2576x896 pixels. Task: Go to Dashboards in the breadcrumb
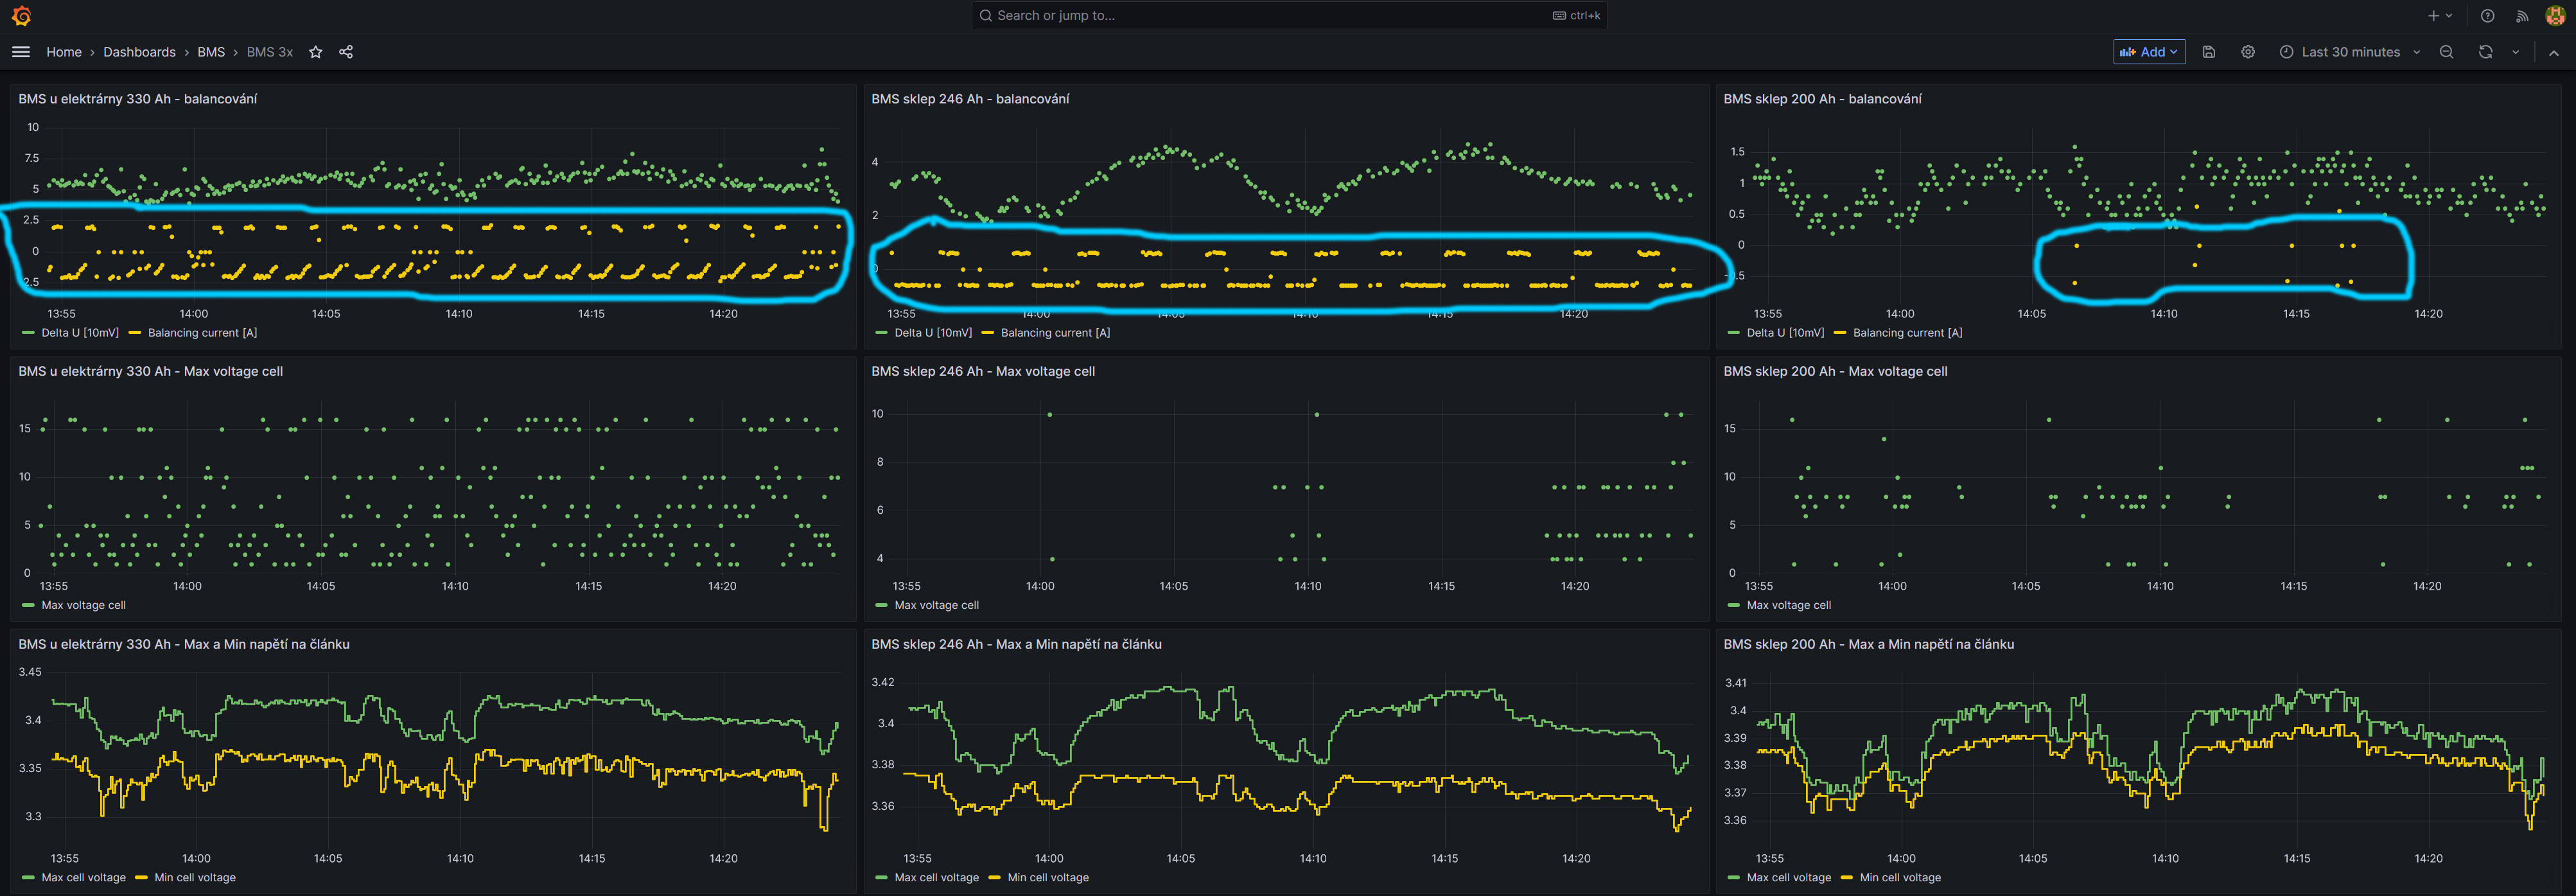[139, 52]
